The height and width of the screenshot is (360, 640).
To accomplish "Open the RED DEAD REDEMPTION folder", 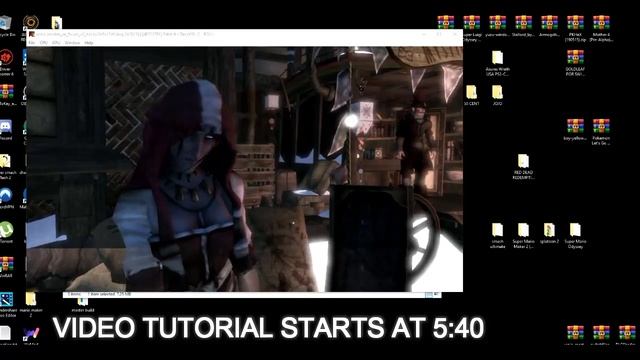I will [x=523, y=167].
